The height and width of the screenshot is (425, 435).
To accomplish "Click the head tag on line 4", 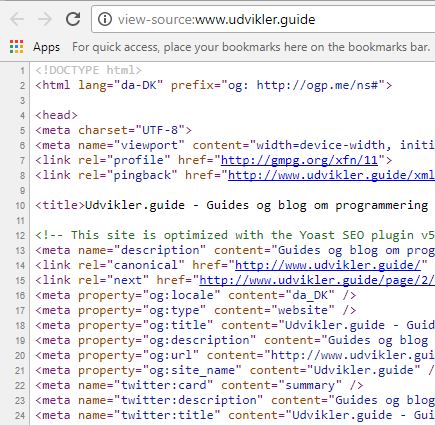I will pos(57,115).
